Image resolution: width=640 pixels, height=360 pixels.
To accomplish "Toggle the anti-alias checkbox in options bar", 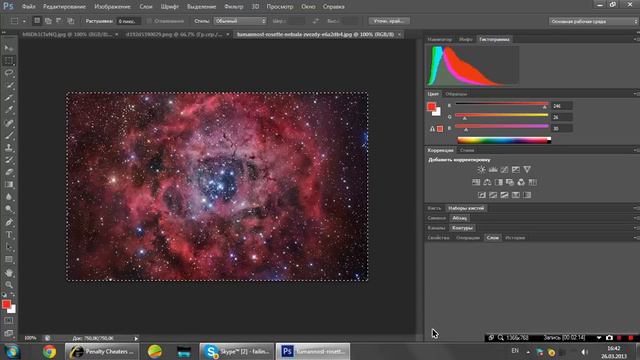I will coord(149,21).
